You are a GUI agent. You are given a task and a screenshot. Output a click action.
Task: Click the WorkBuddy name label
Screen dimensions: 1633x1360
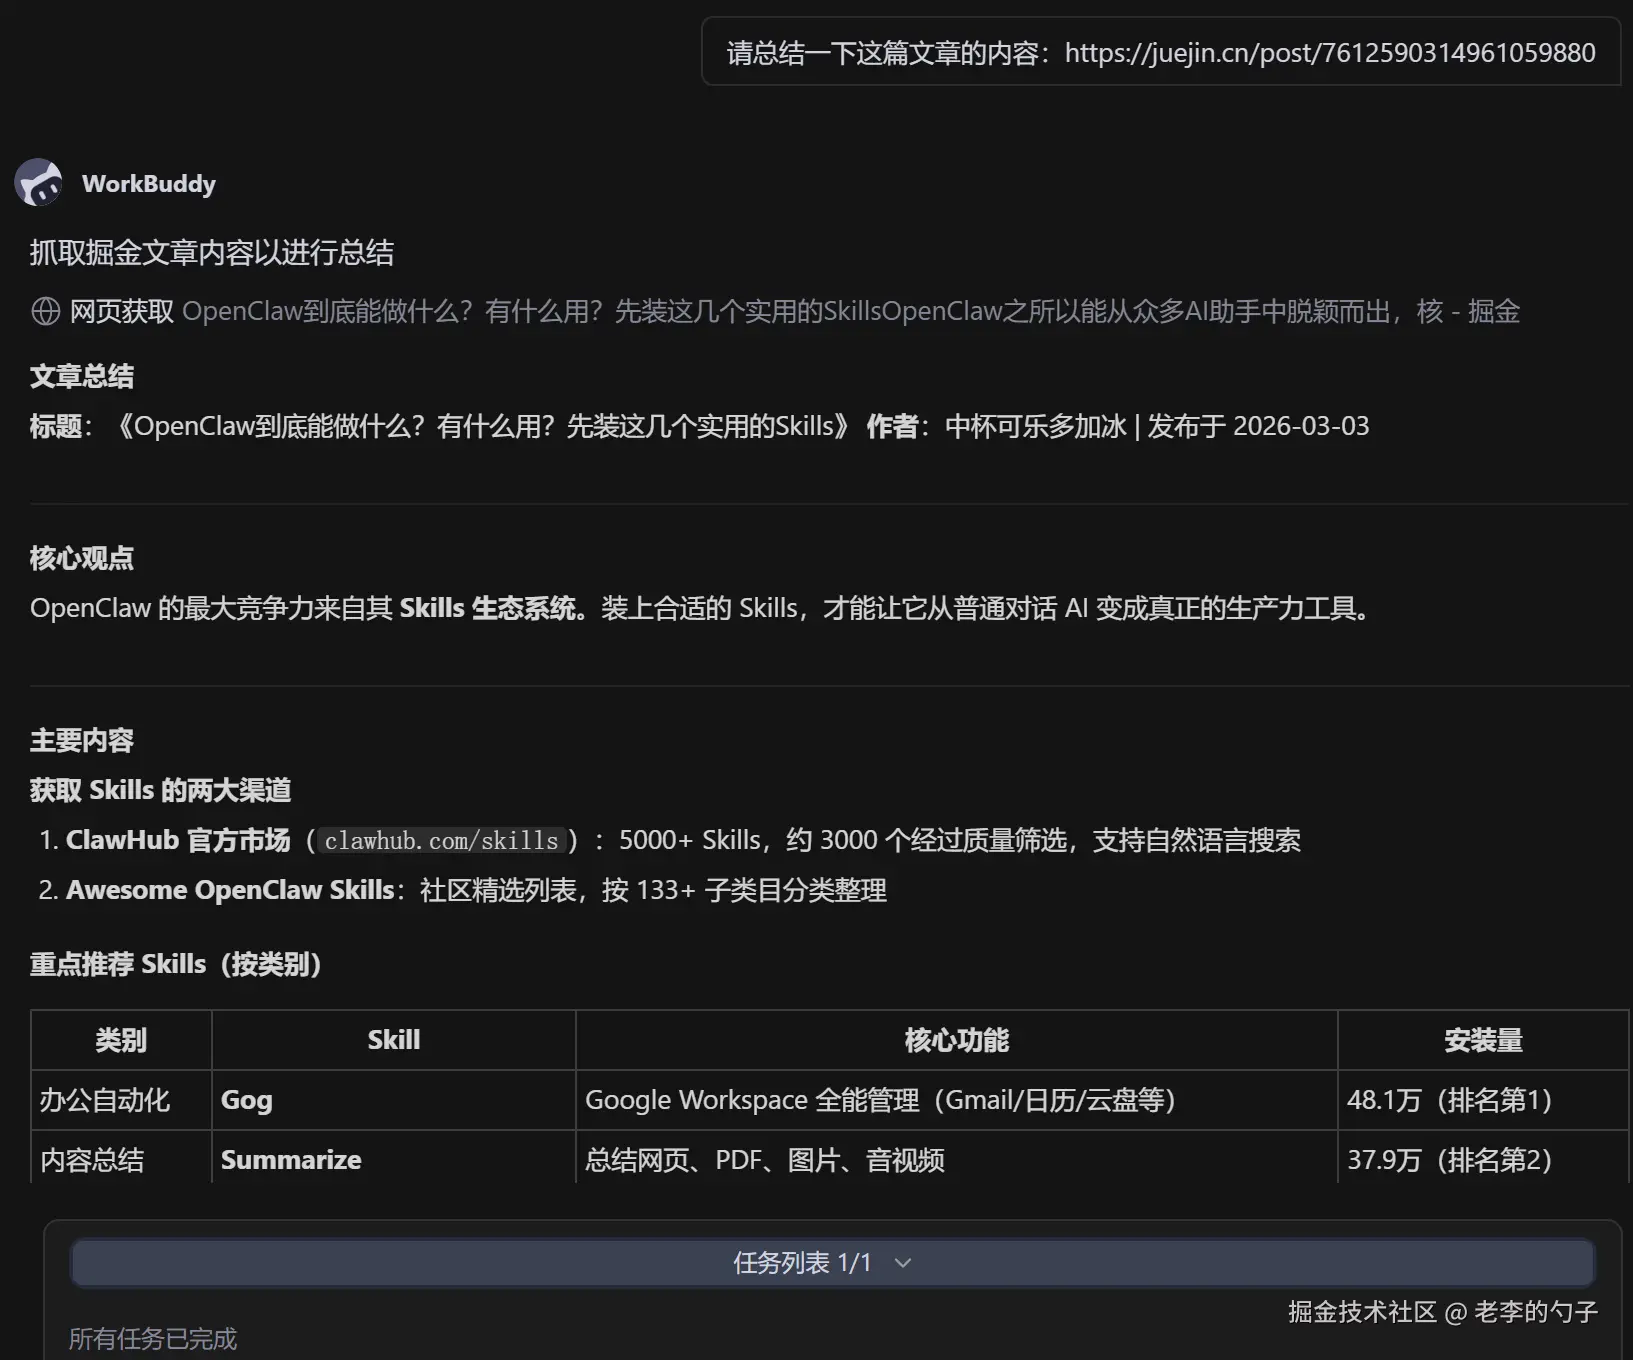(x=149, y=184)
